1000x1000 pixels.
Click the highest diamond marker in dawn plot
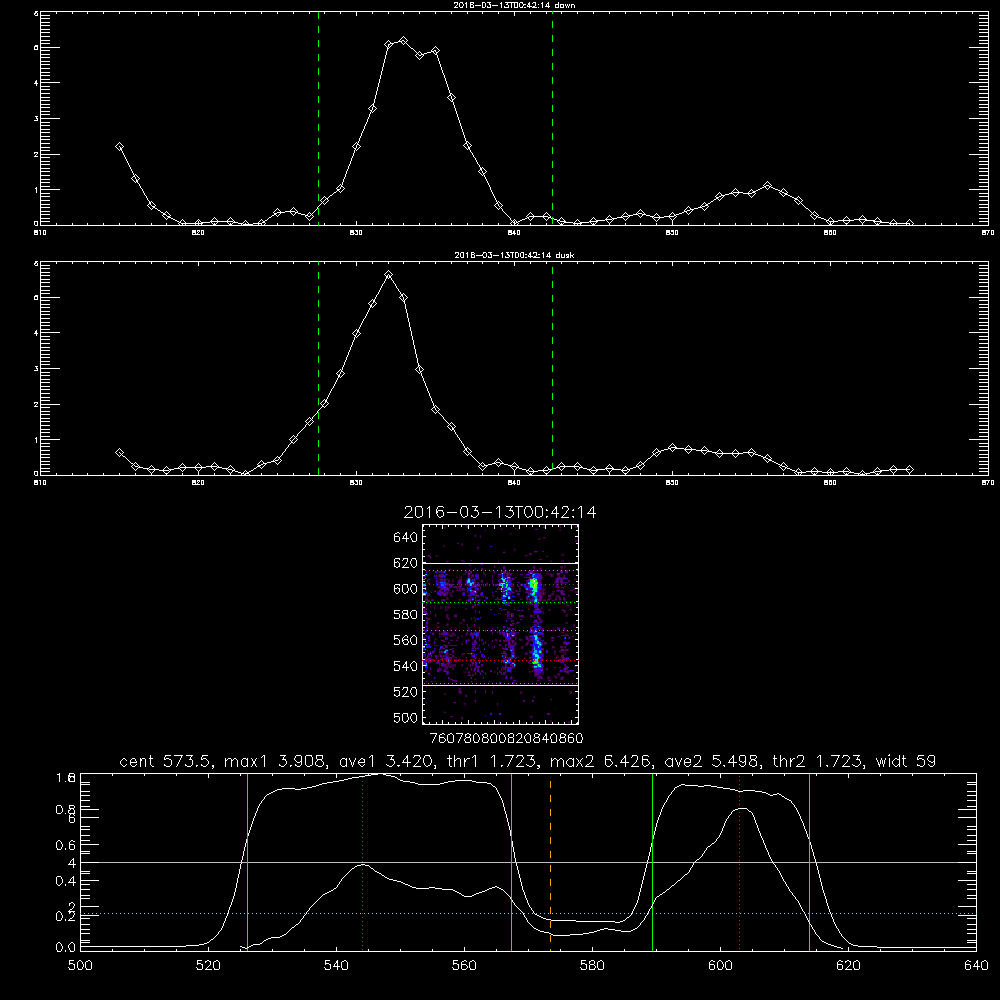tap(403, 41)
